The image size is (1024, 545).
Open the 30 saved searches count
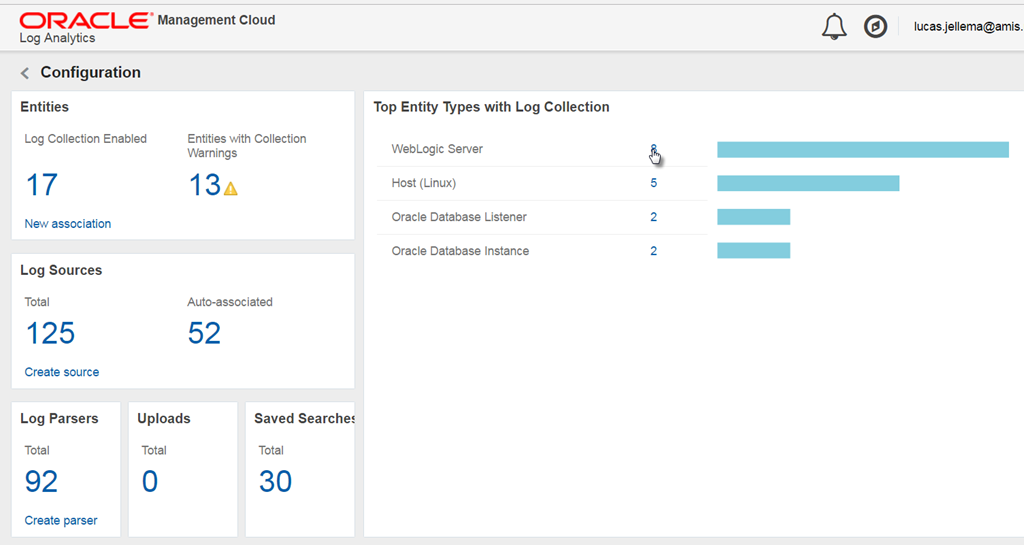click(275, 482)
